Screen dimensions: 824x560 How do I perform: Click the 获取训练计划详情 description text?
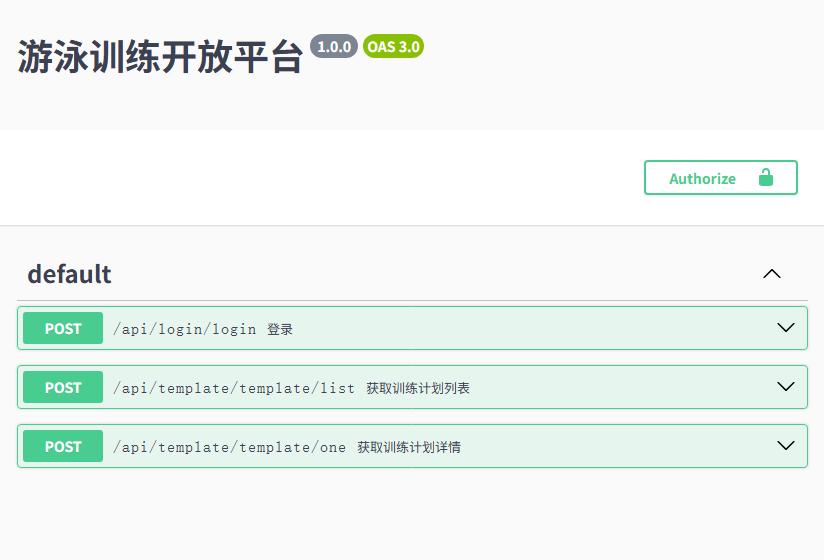[409, 447]
